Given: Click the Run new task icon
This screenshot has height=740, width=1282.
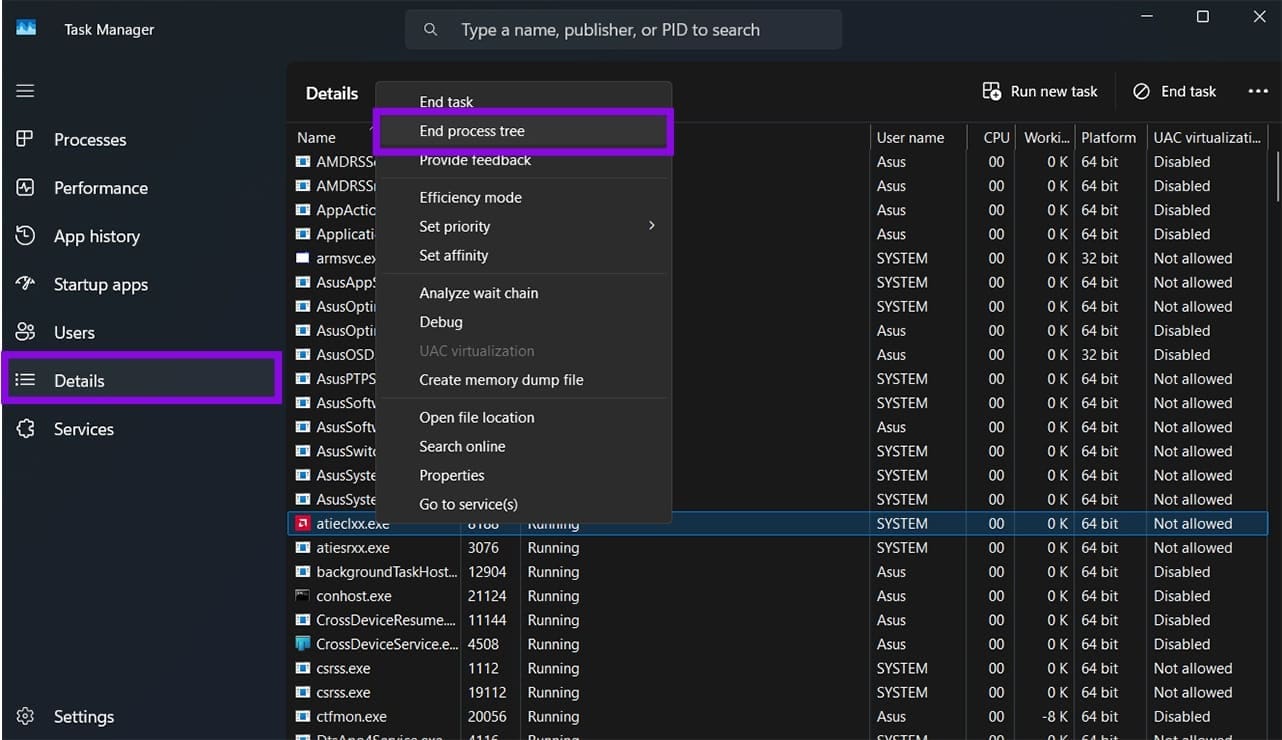Looking at the screenshot, I should (x=992, y=91).
